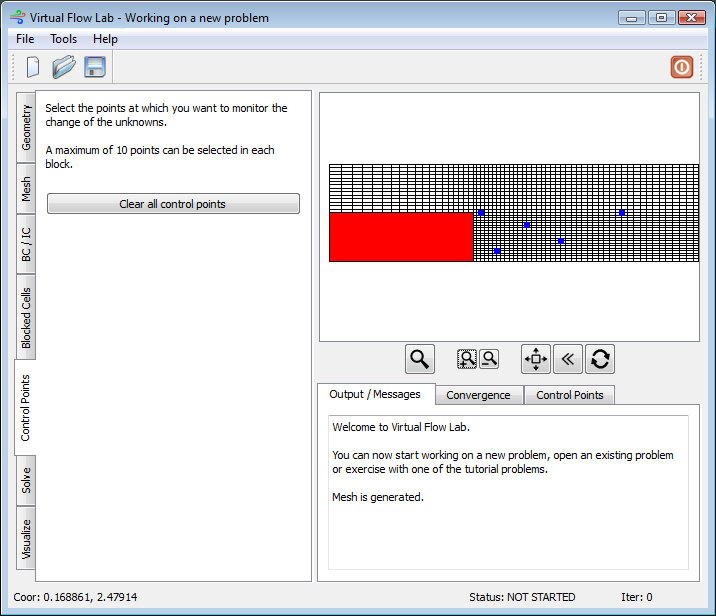This screenshot has height=616, width=716.
Task: Maximize the Virtual Flow Lab window
Action: 661,18
